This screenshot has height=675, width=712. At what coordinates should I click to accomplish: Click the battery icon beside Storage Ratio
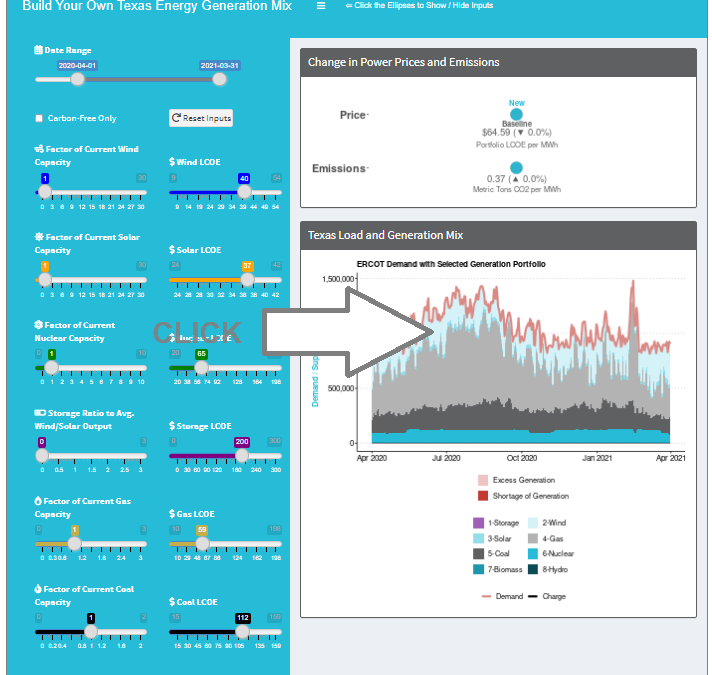tap(39, 413)
